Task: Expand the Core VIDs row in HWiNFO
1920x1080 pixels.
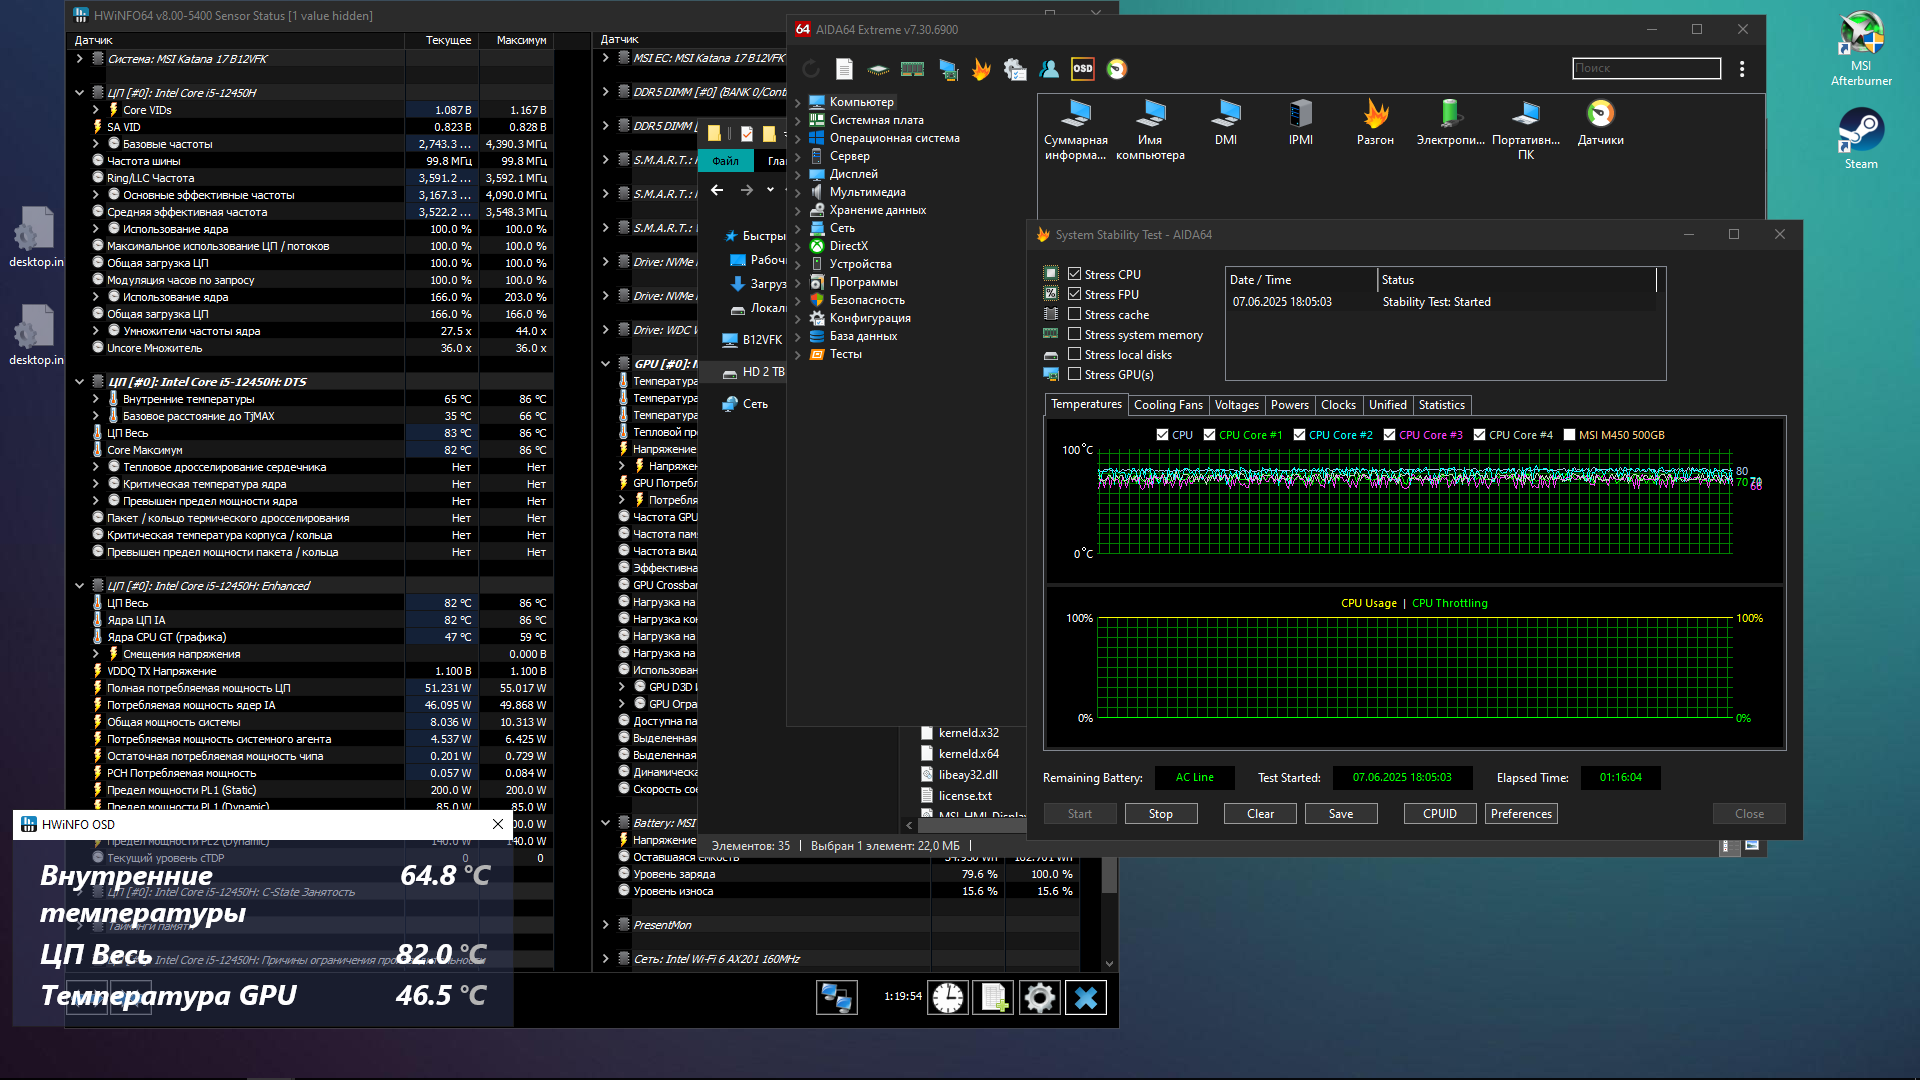Action: tap(96, 110)
